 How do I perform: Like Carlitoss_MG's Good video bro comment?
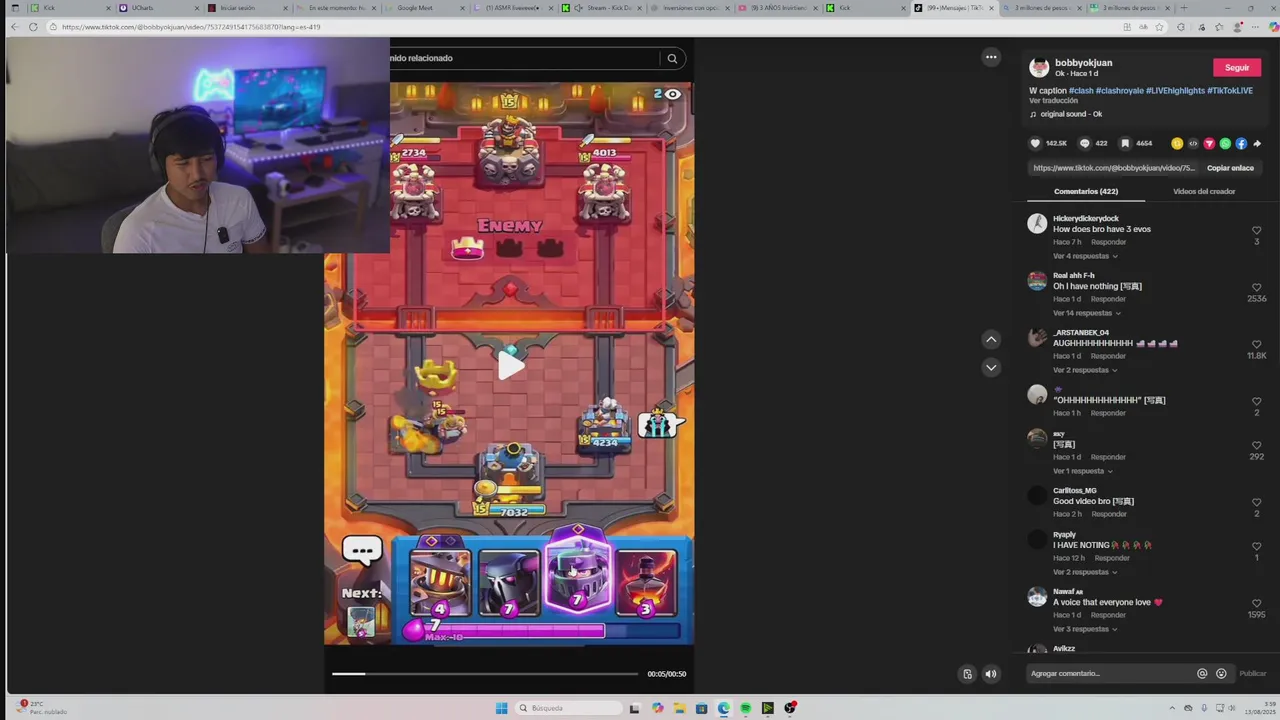pyautogui.click(x=1257, y=502)
